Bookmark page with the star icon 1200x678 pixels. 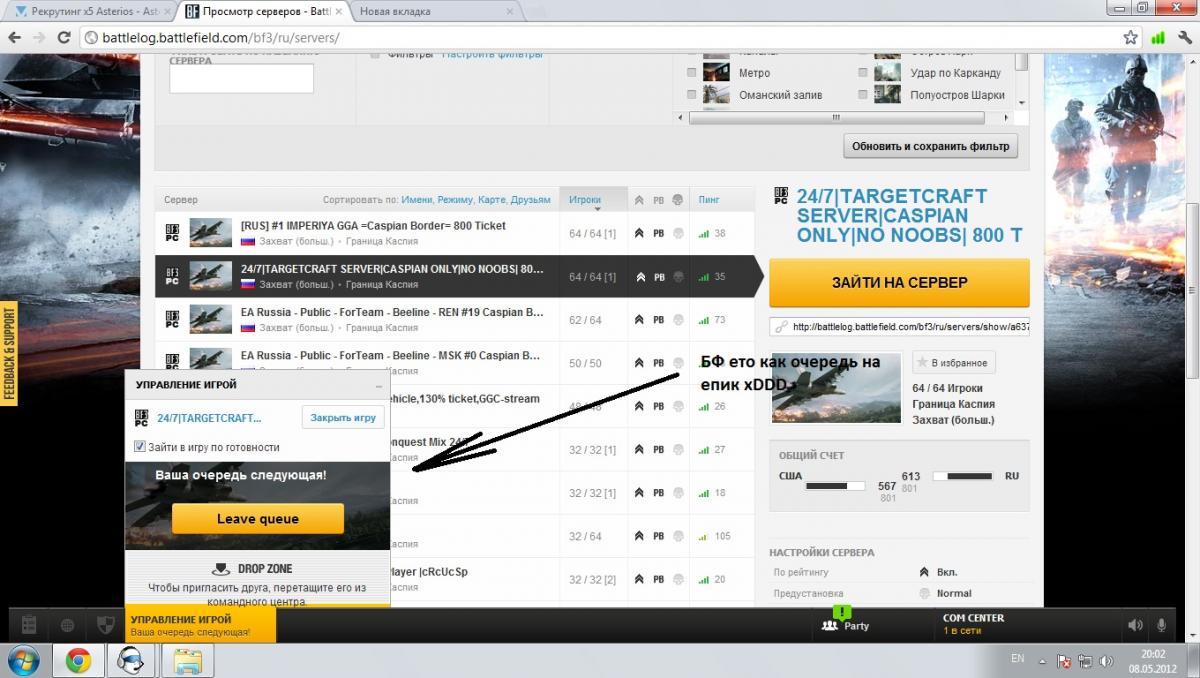(x=1130, y=38)
